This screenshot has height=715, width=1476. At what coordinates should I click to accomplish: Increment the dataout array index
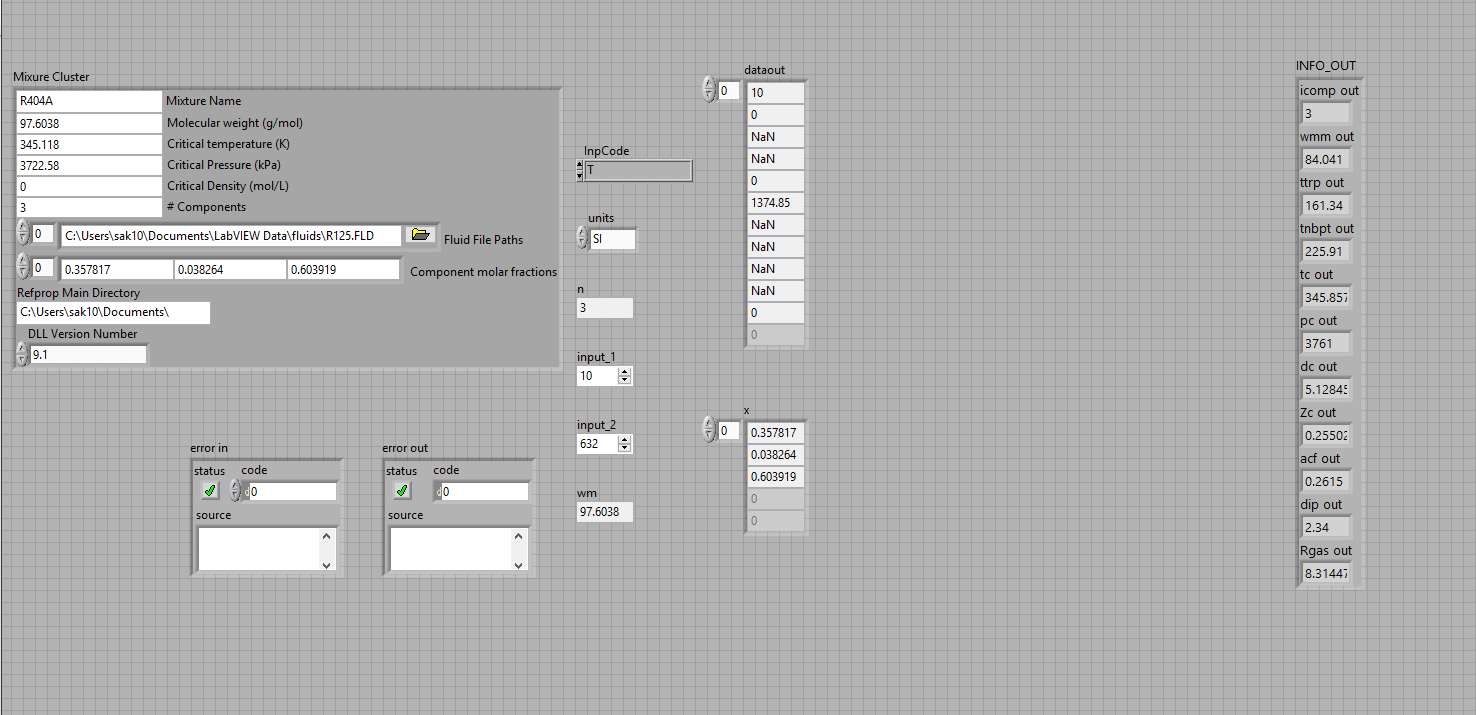tap(708, 84)
